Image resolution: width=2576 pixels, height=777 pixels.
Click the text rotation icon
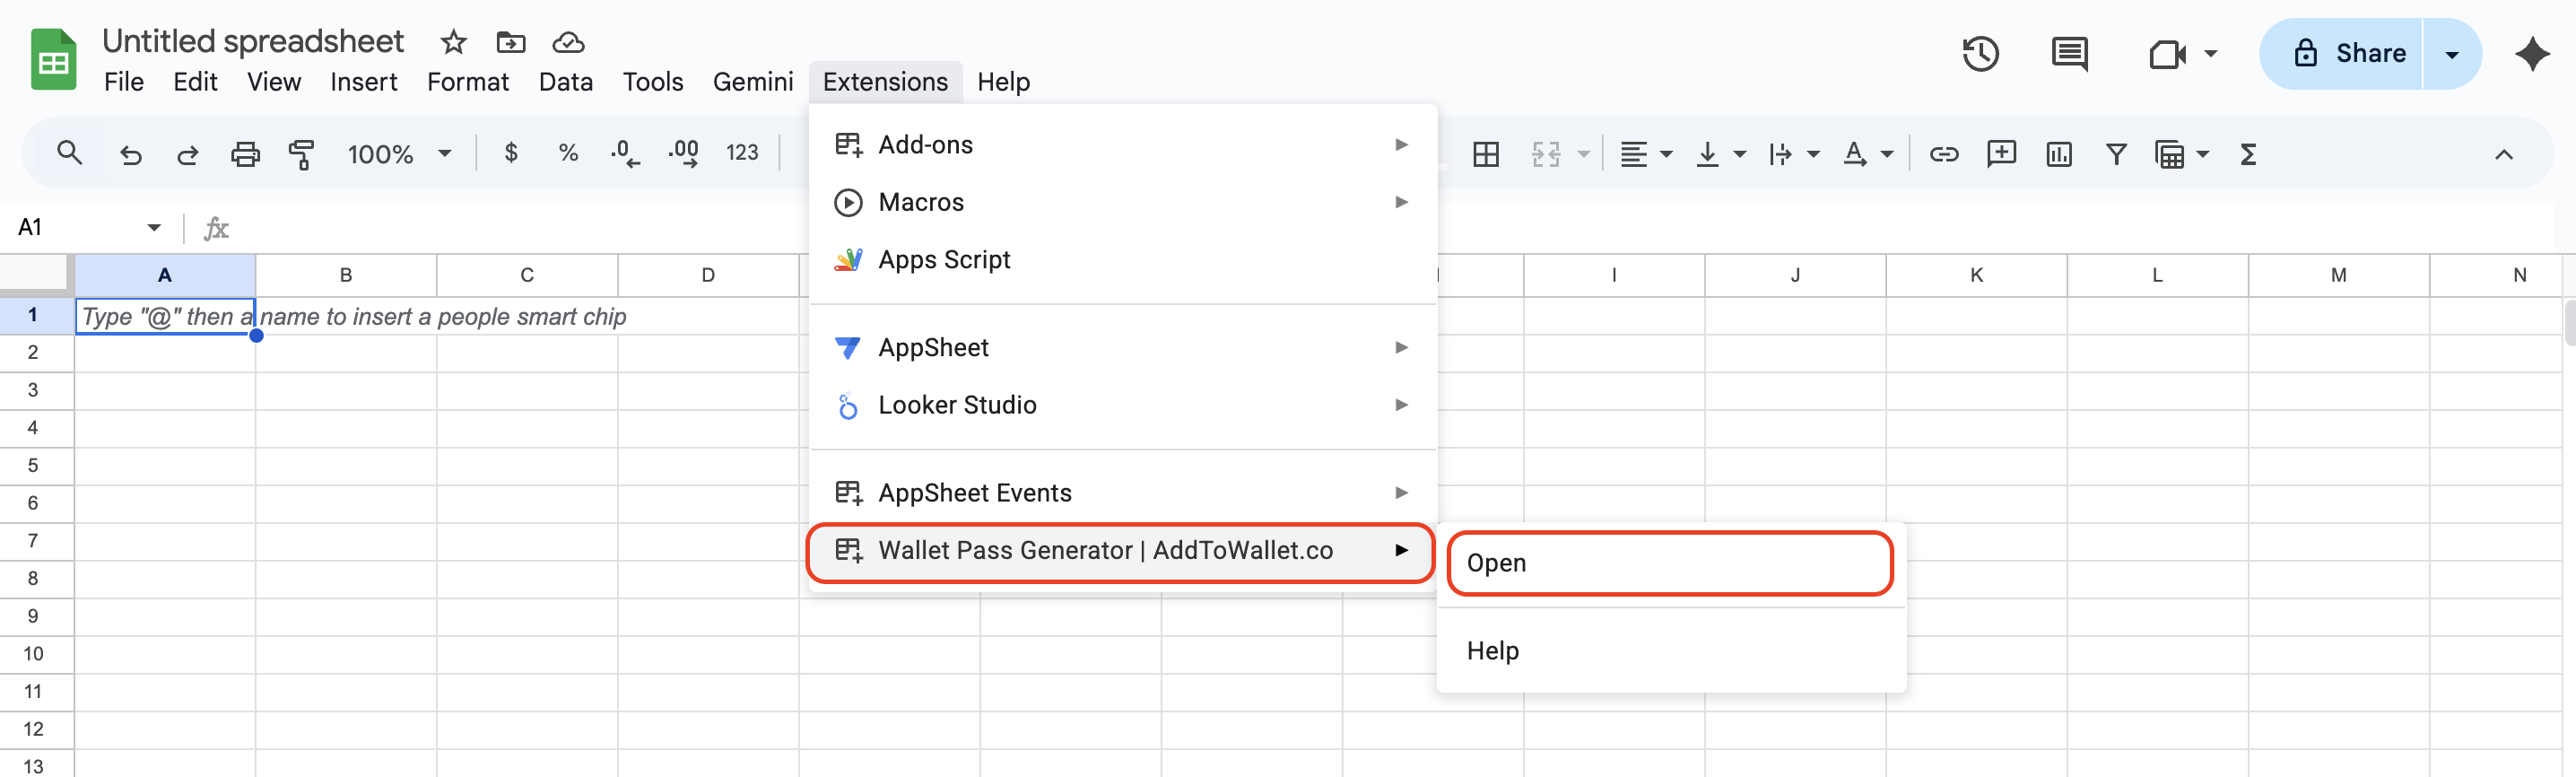(x=1855, y=154)
